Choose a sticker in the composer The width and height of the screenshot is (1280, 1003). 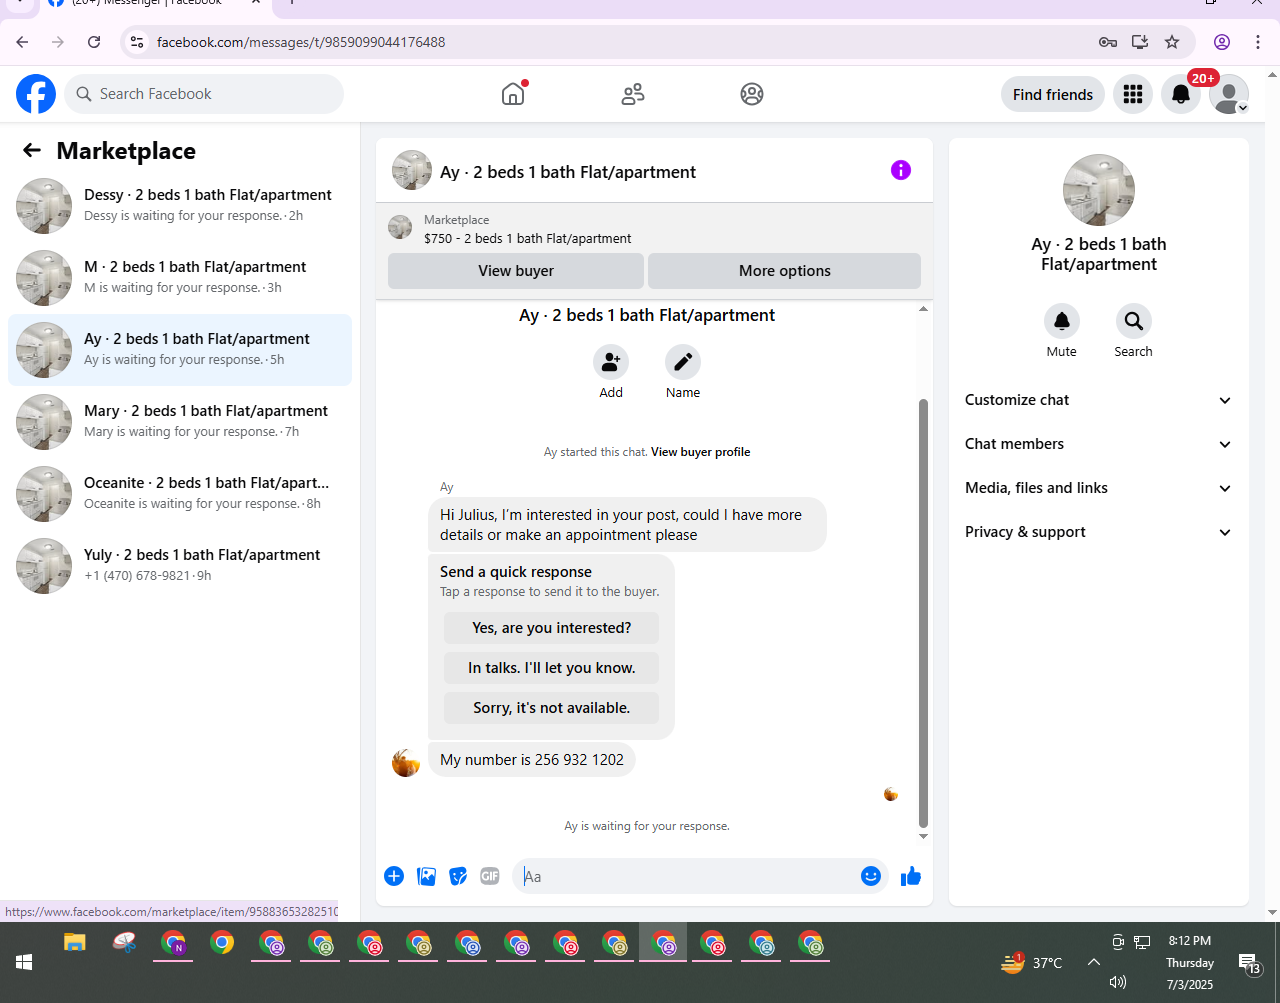tap(458, 876)
